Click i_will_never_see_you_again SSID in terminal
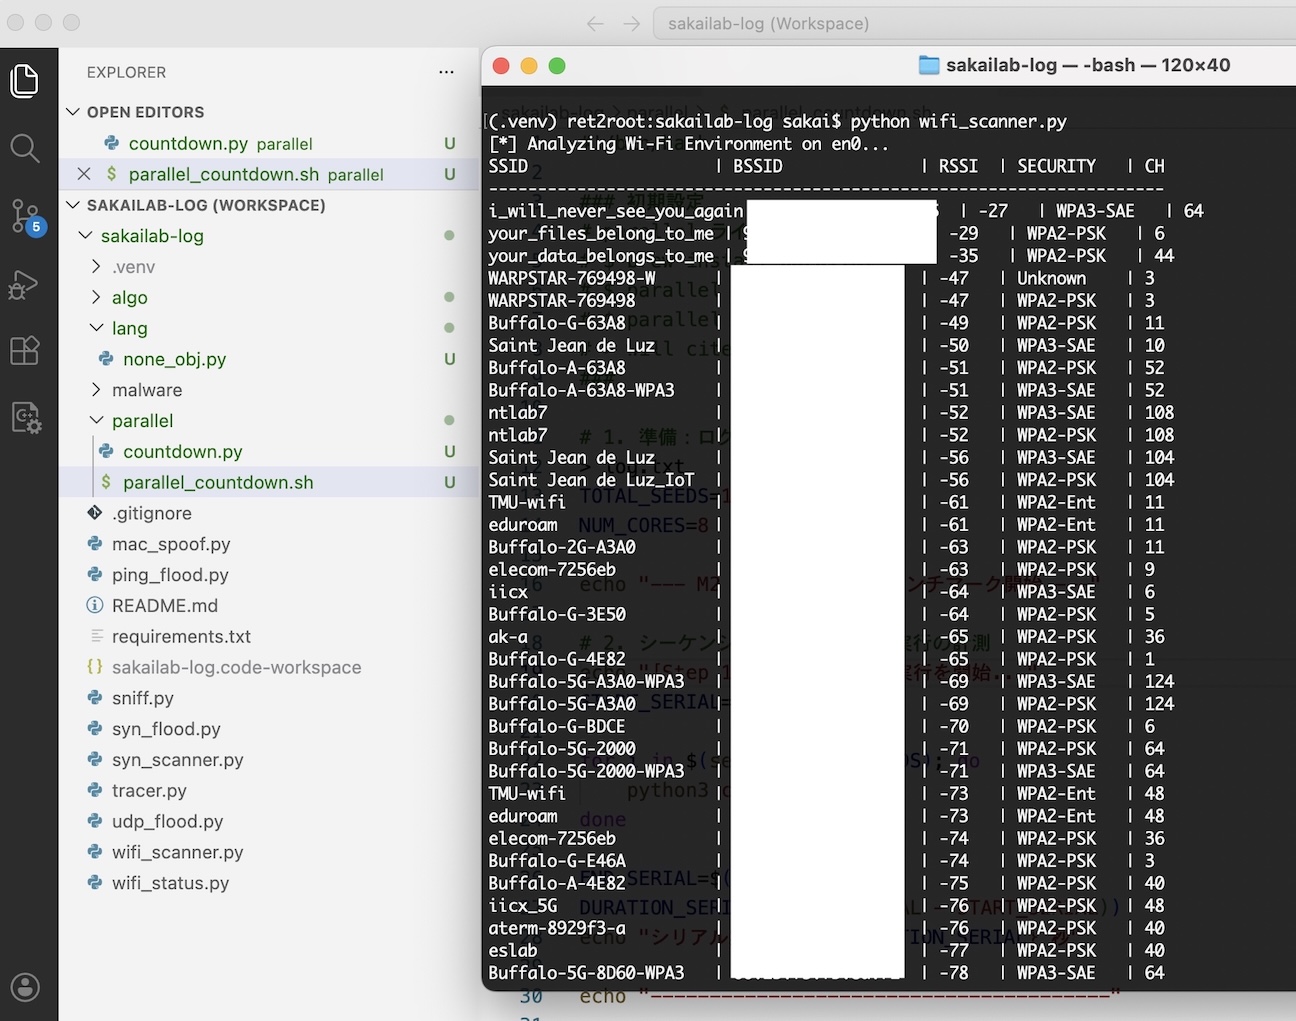Screen dimensions: 1296x1021 (x=615, y=211)
